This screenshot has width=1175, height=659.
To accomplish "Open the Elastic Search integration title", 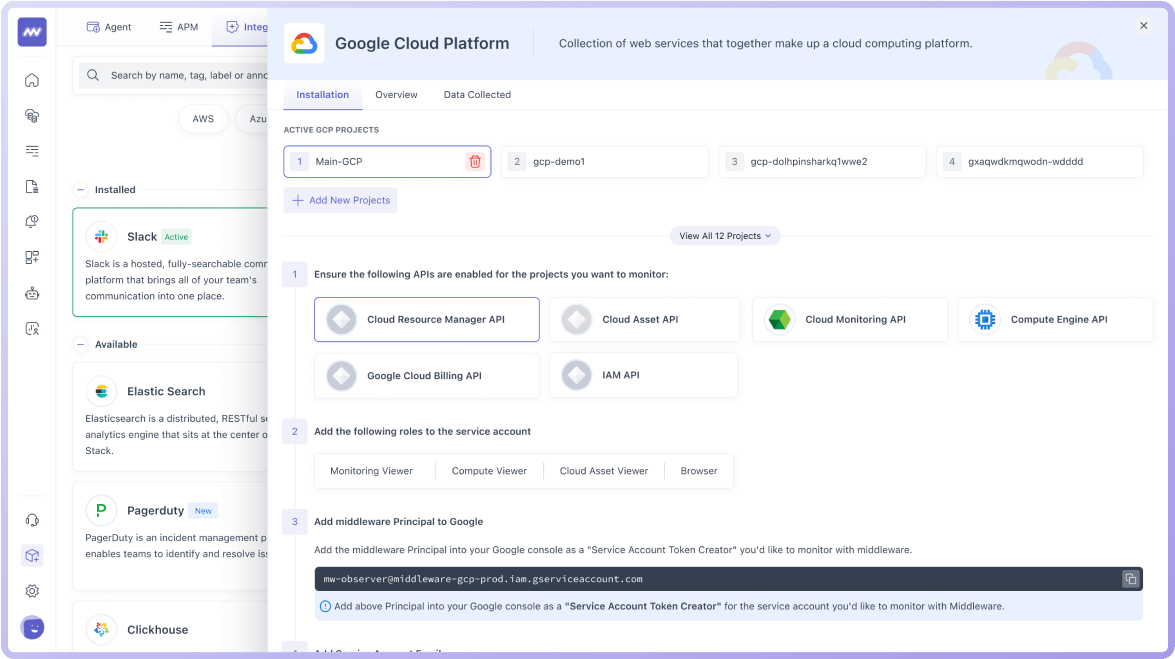I will 166,391.
